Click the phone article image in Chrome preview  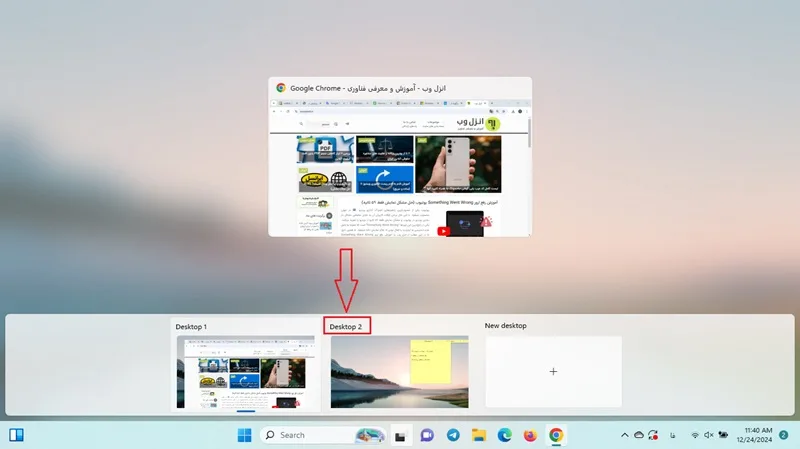(458, 164)
